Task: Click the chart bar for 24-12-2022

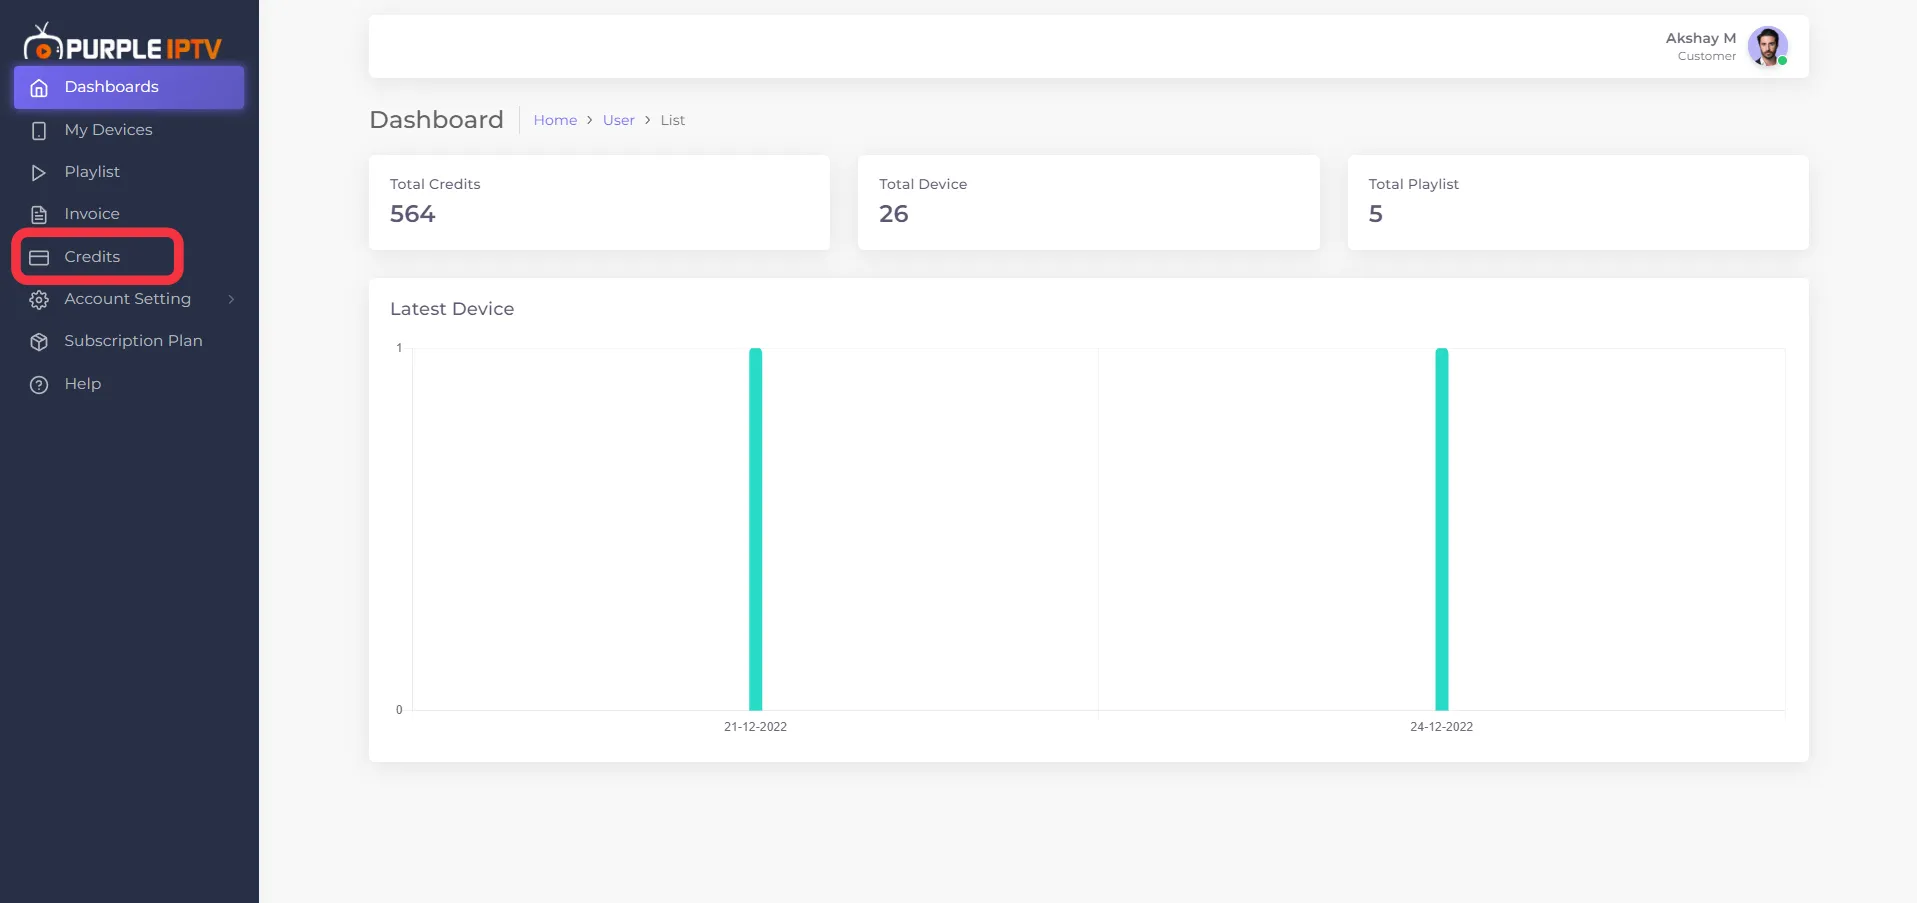Action: [x=1441, y=529]
